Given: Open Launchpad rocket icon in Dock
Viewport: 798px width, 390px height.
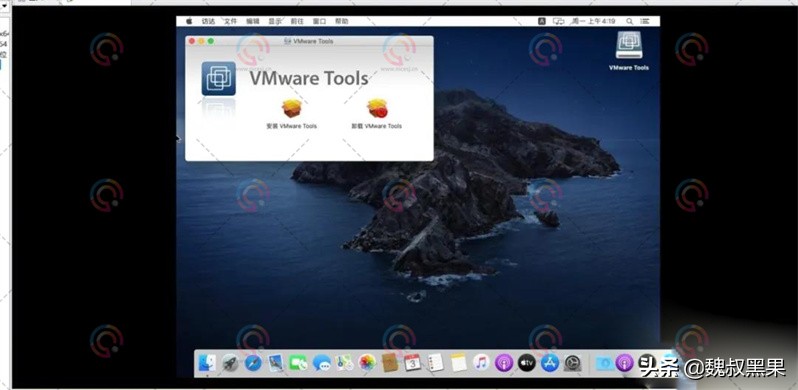Looking at the screenshot, I should pyautogui.click(x=230, y=363).
